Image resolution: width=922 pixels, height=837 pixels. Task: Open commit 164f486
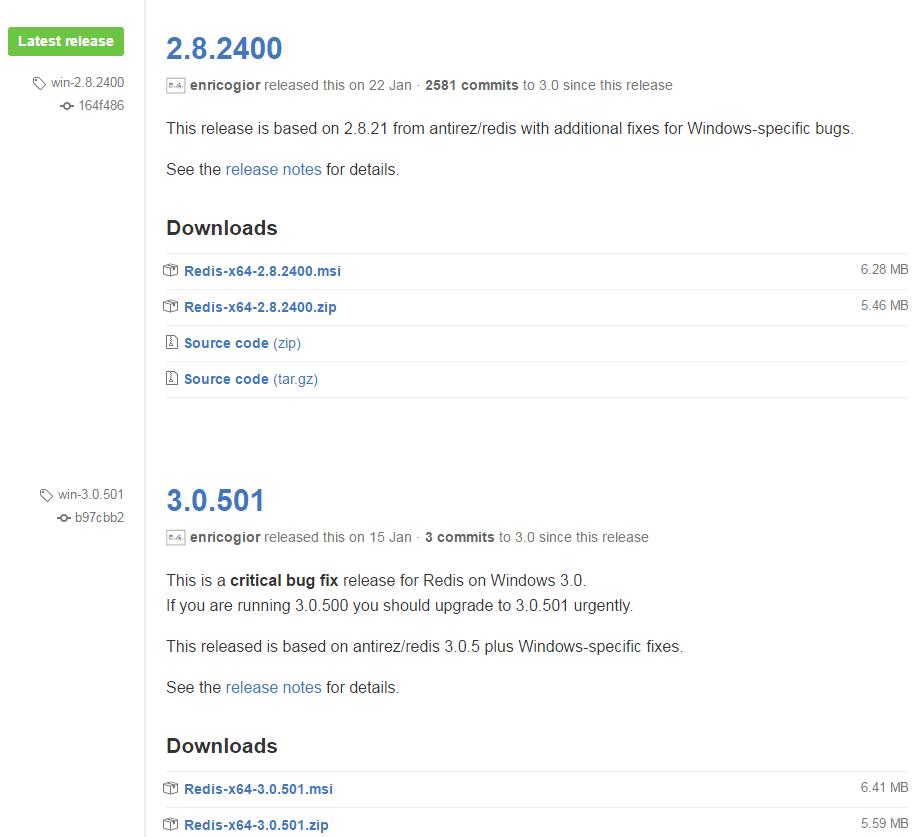pos(101,105)
